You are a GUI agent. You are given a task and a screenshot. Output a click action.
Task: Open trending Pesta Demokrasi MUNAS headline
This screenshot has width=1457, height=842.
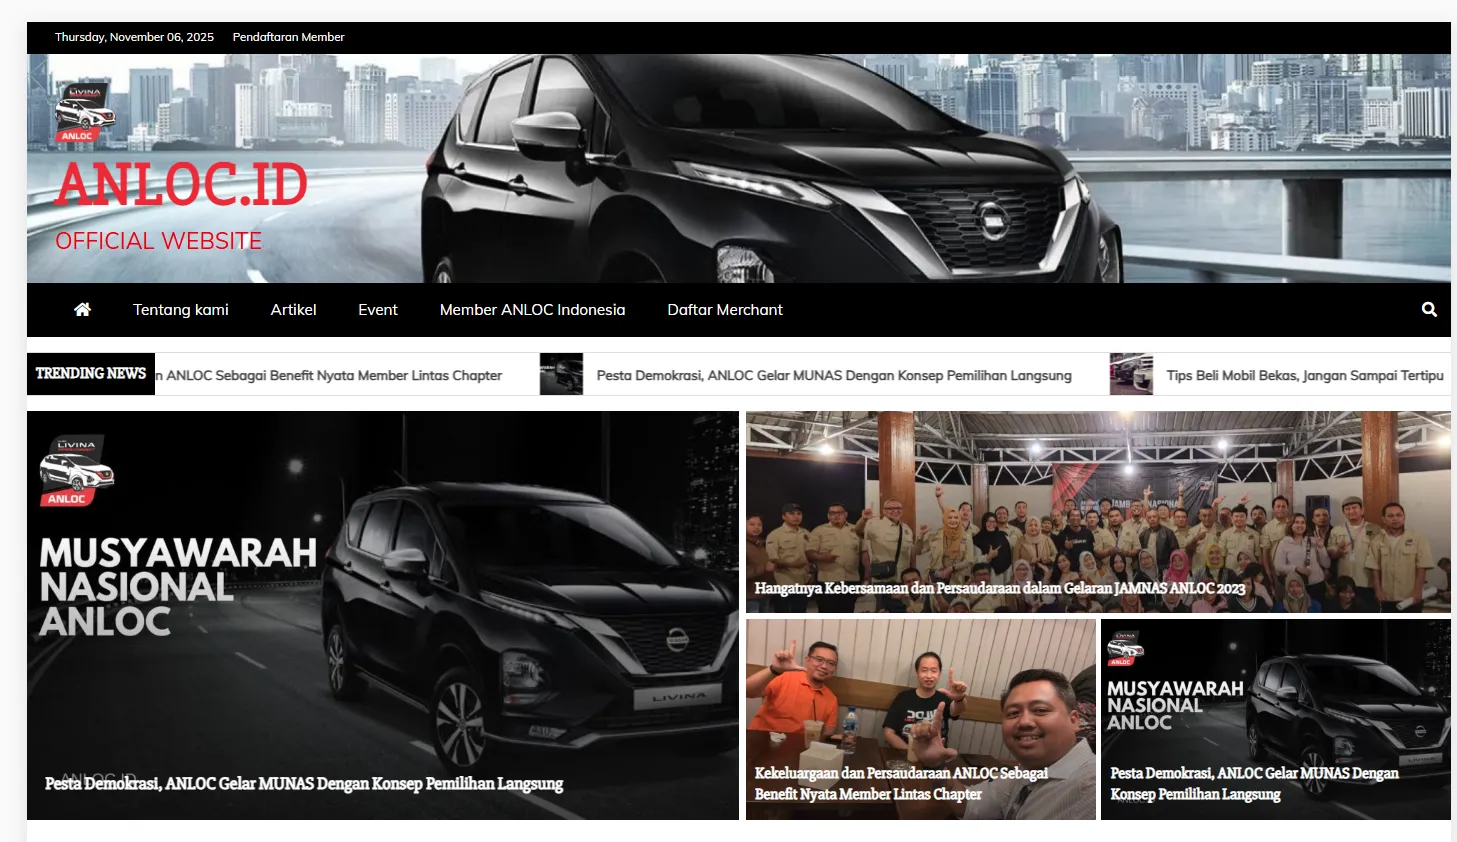[x=833, y=376]
